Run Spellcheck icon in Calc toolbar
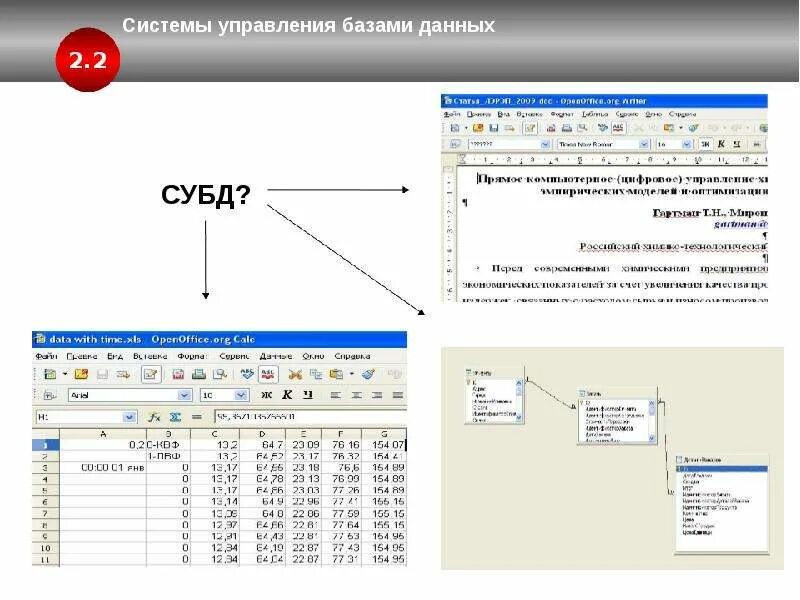 pos(247,374)
